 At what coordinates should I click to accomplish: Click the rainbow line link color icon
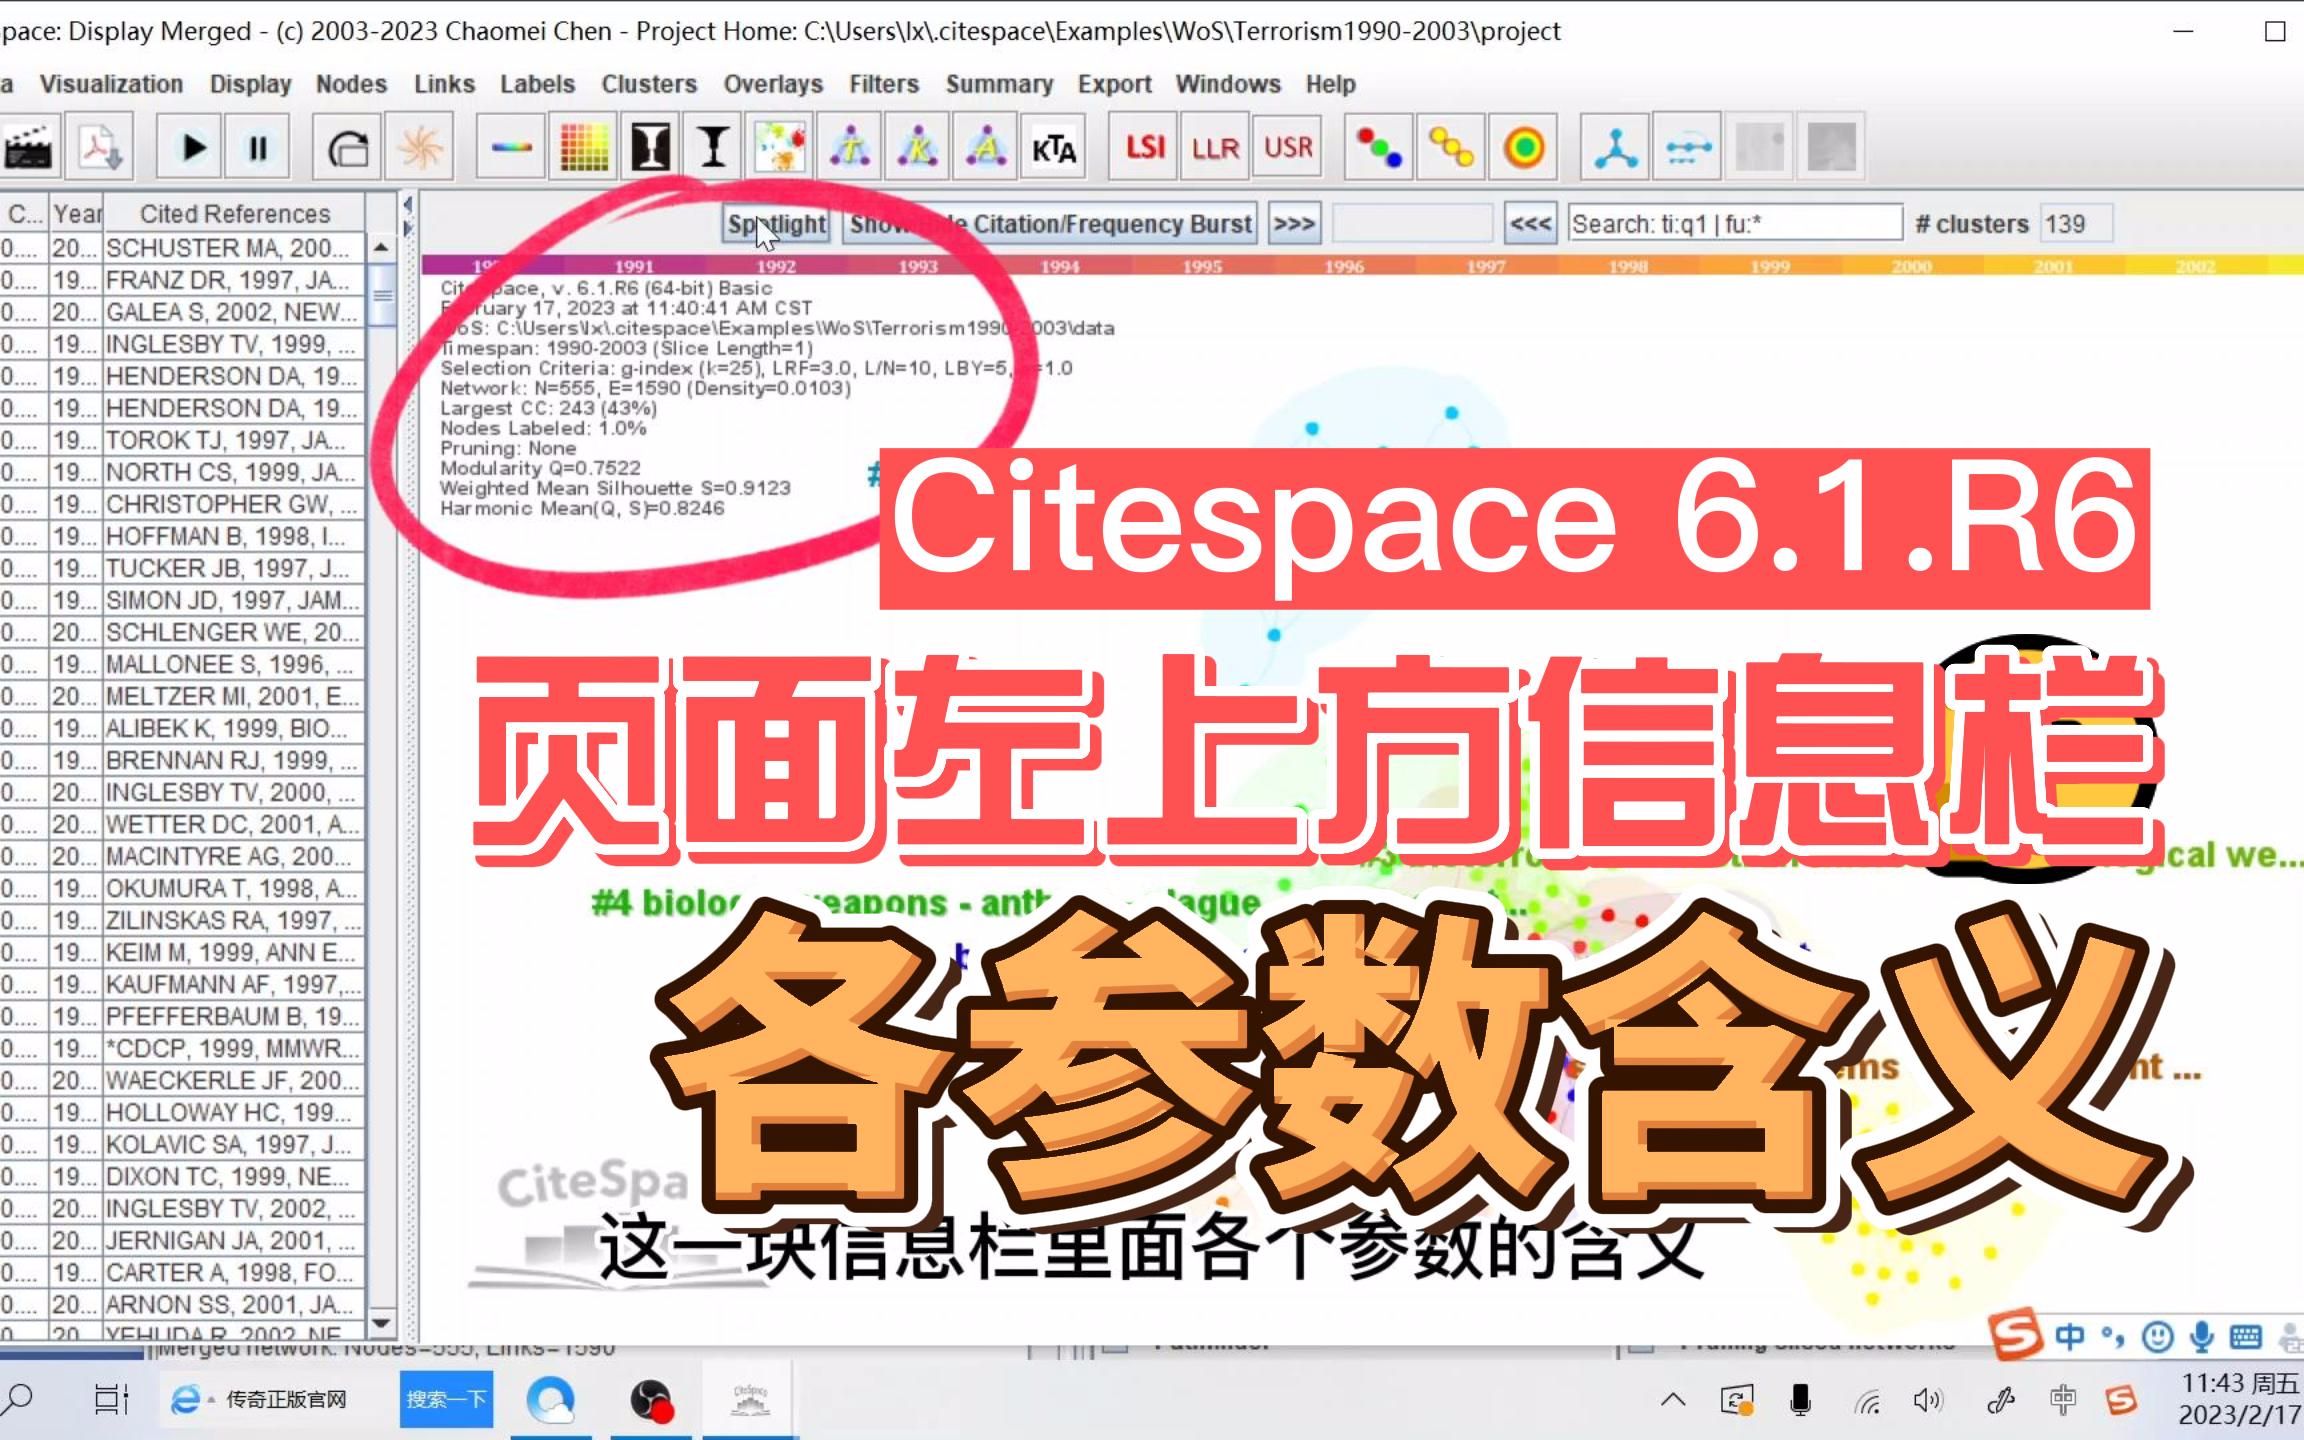(511, 148)
